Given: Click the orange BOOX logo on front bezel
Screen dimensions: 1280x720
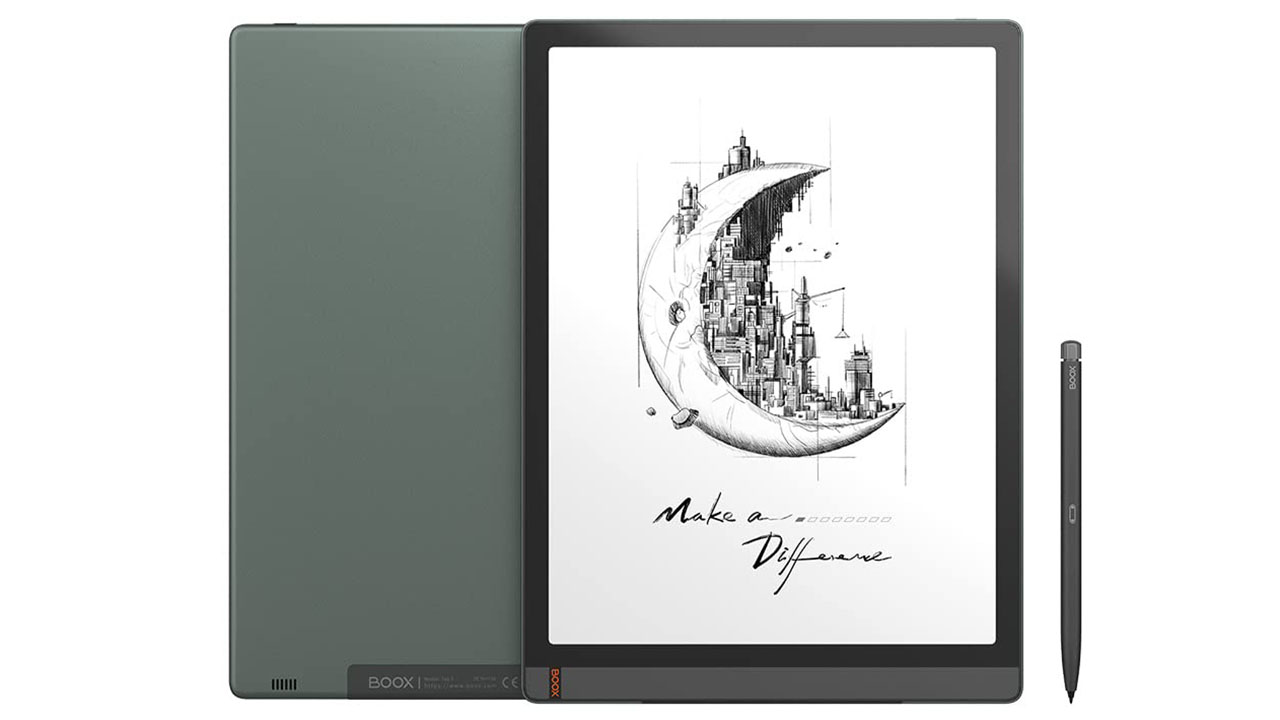Looking at the screenshot, I should click(555, 681).
